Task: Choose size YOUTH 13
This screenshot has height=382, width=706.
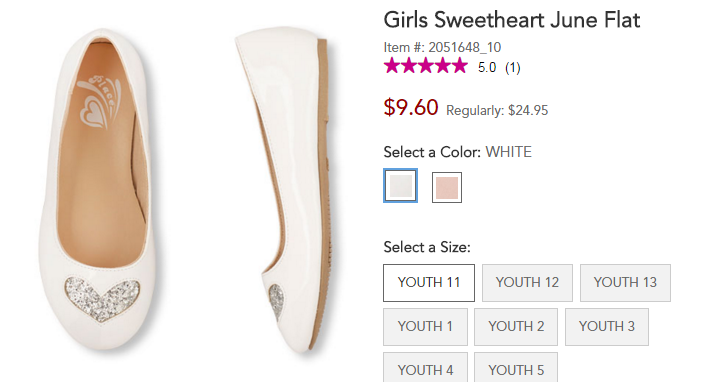Action: [x=625, y=282]
